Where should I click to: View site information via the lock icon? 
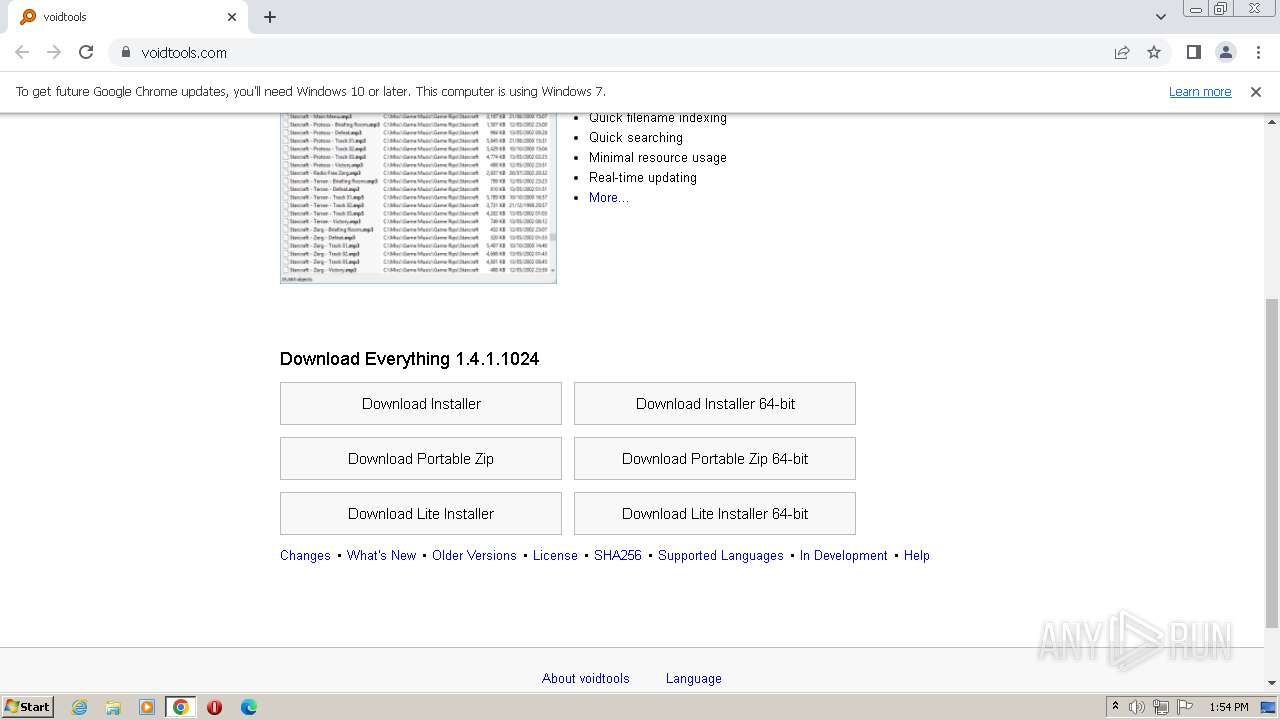(125, 52)
